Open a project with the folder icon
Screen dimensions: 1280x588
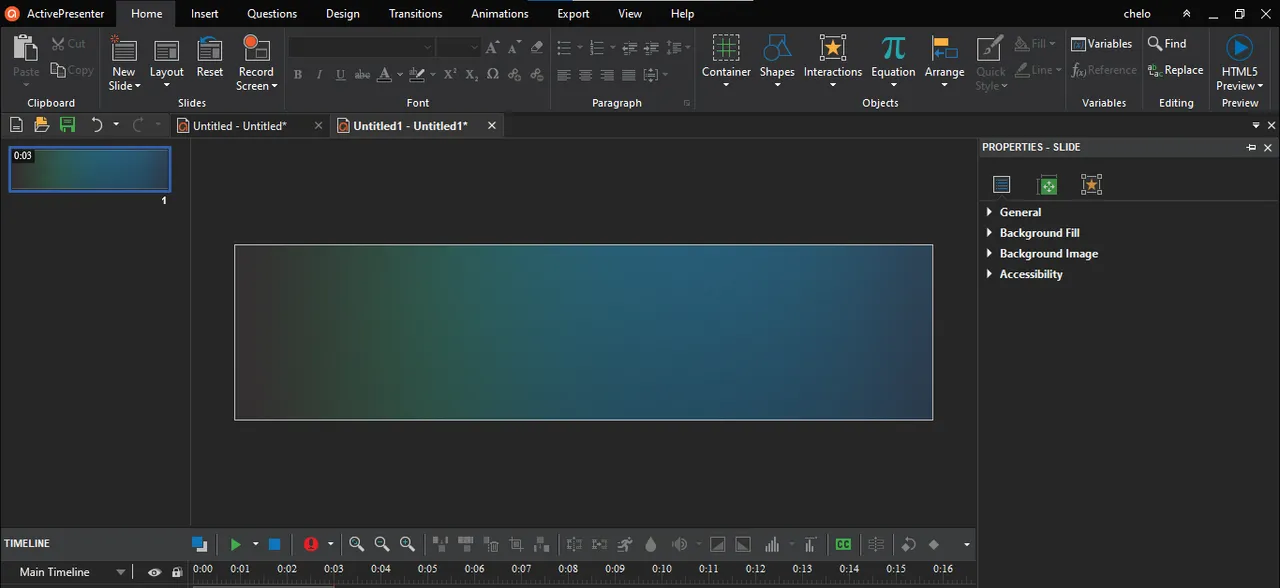click(41, 125)
